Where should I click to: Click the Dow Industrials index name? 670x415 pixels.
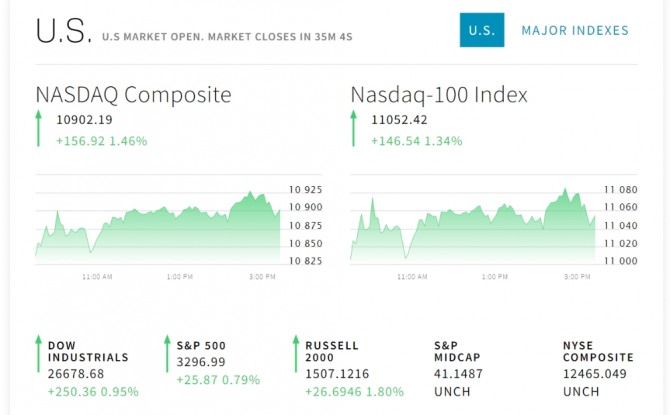click(88, 351)
